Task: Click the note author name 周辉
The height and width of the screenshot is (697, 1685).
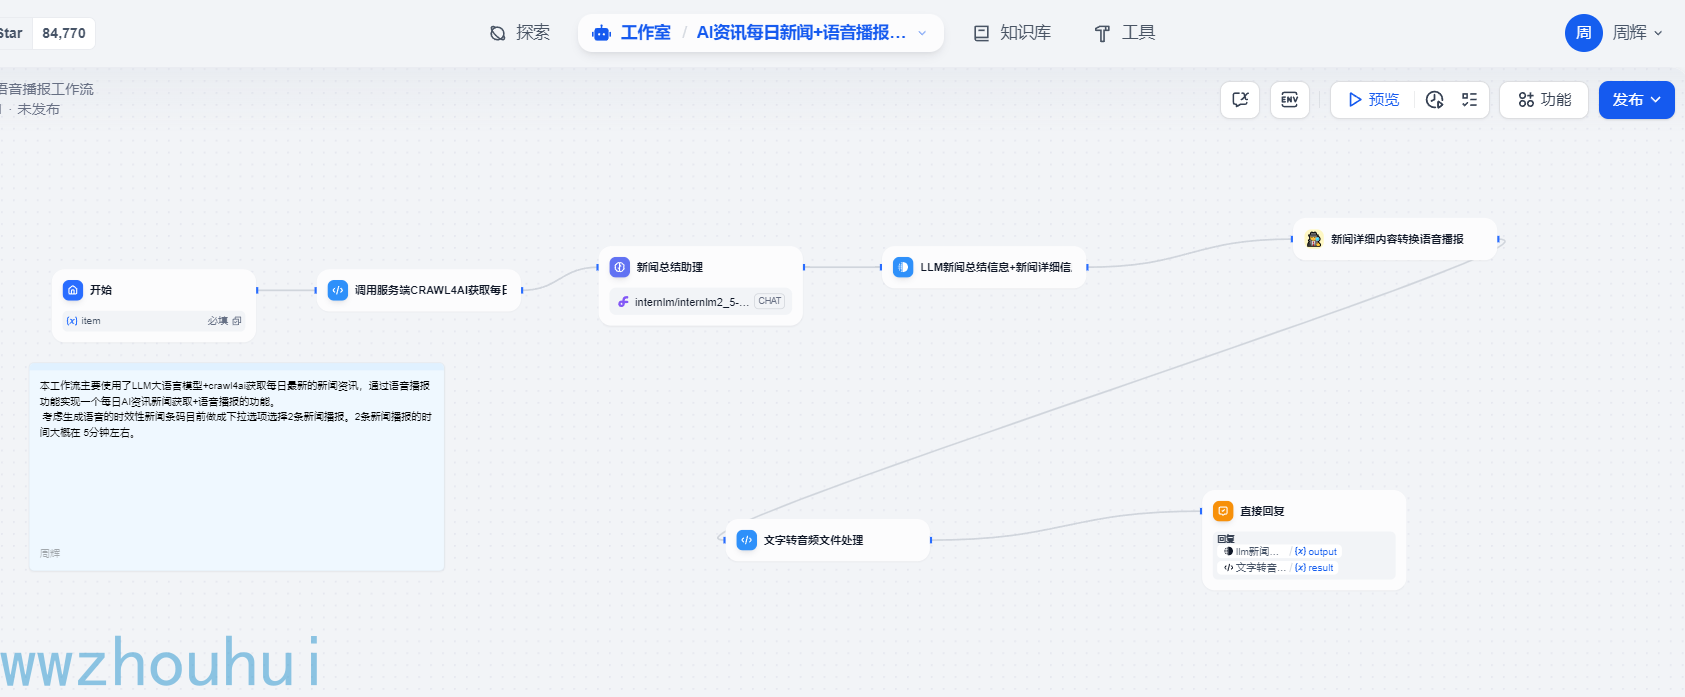Action: [x=50, y=553]
